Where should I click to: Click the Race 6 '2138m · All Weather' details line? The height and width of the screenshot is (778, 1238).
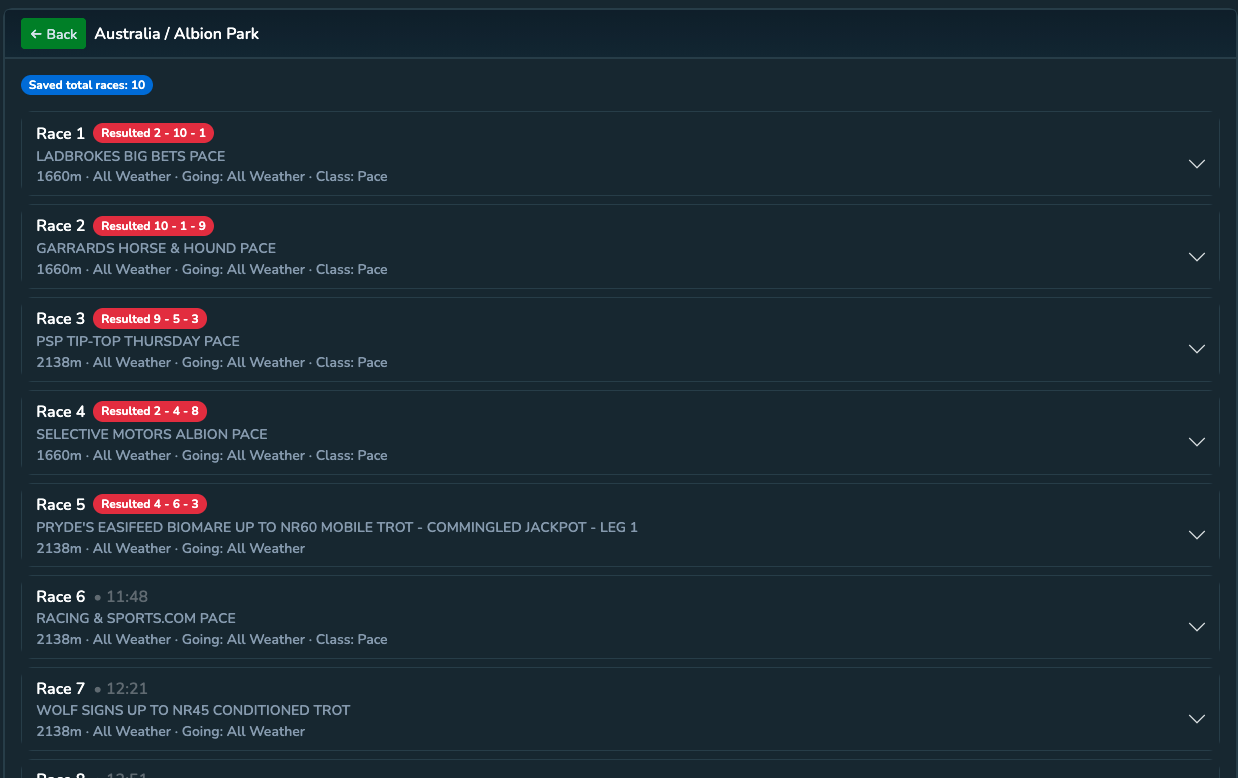pyautogui.click(x=212, y=639)
